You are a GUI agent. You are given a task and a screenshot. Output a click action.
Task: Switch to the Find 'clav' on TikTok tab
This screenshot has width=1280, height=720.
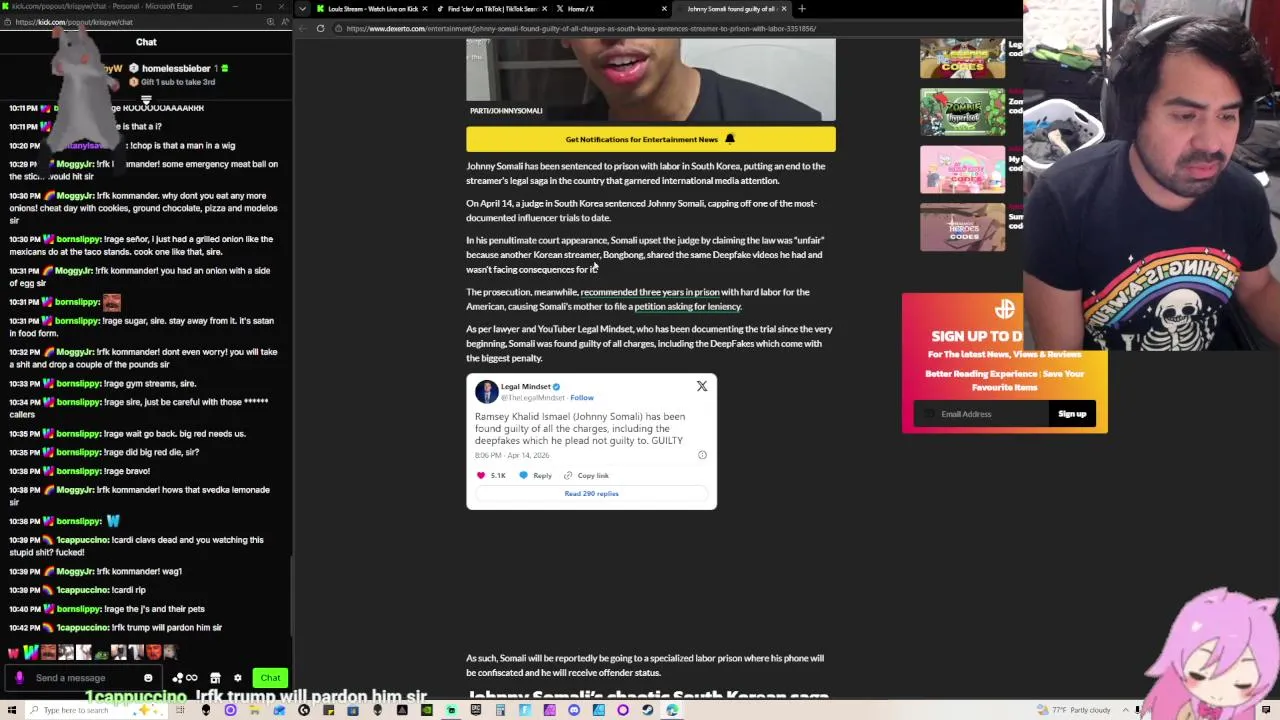coord(492,9)
